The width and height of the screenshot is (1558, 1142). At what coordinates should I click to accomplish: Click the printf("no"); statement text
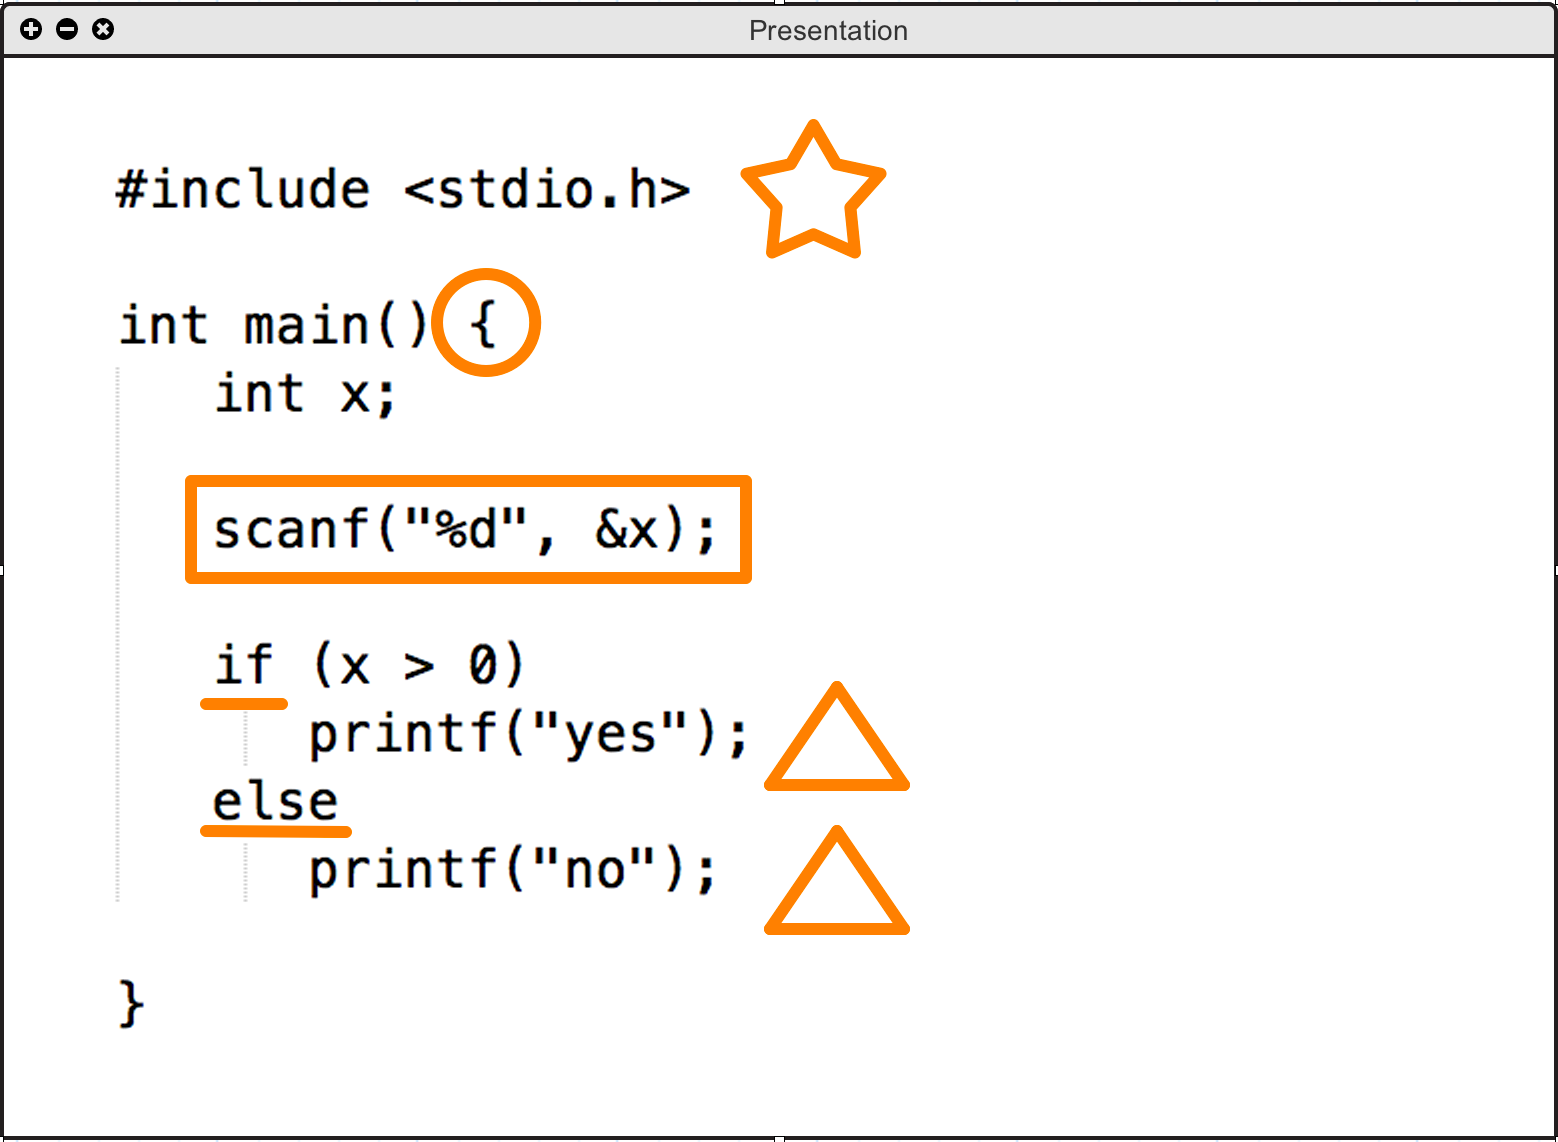(x=512, y=869)
